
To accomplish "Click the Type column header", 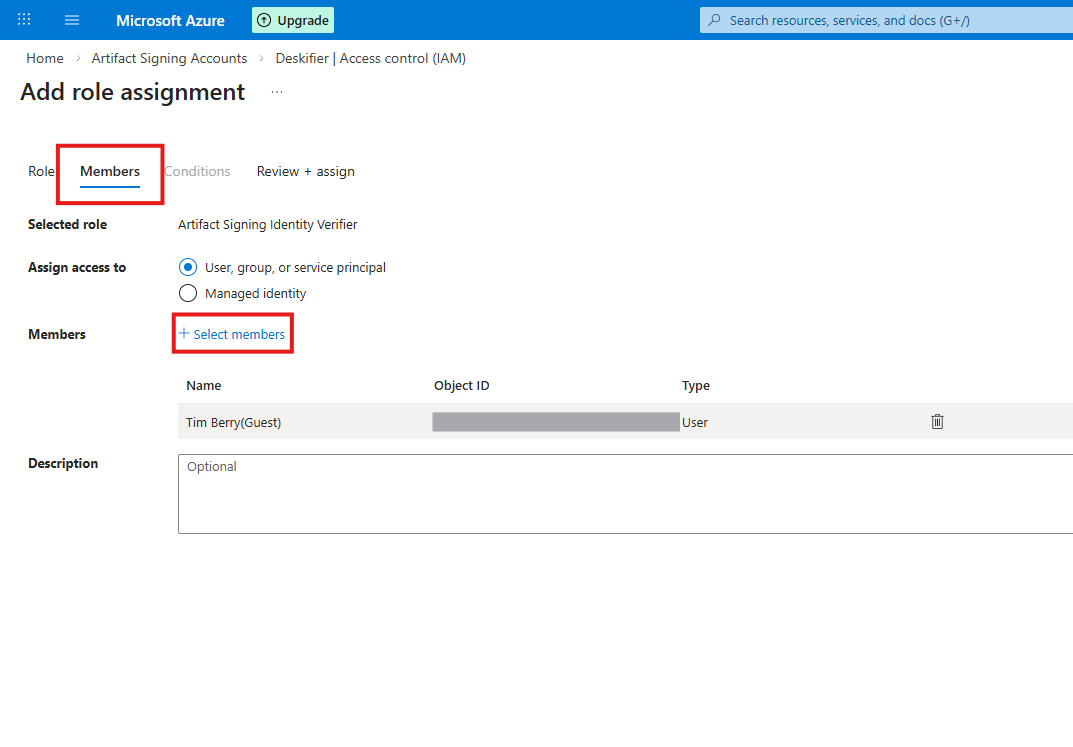I will 695,385.
